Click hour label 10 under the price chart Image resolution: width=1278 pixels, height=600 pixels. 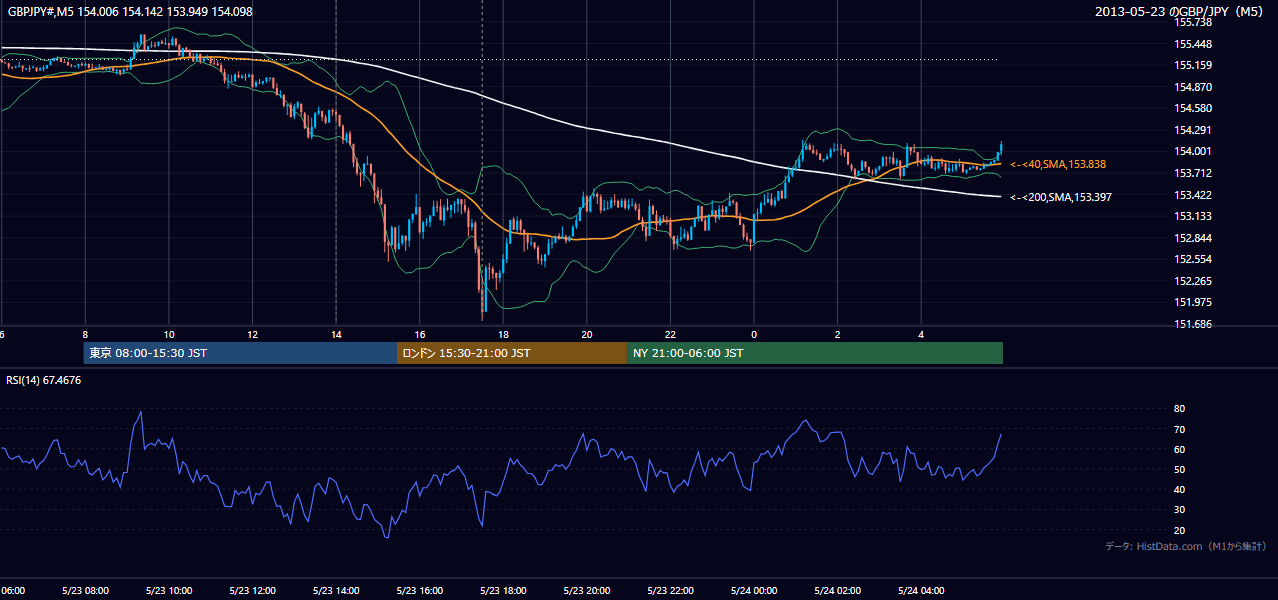coord(169,334)
